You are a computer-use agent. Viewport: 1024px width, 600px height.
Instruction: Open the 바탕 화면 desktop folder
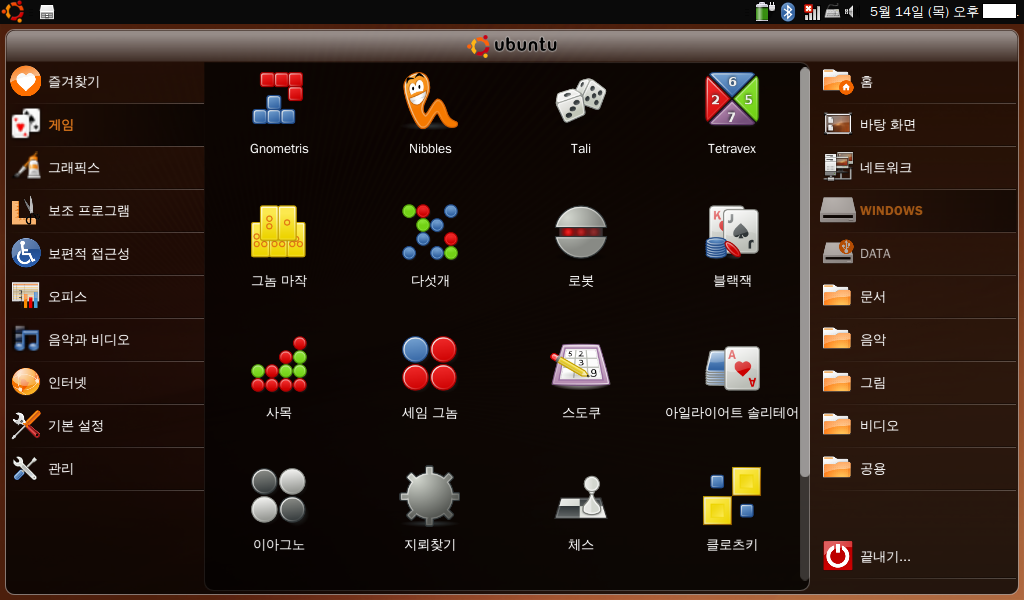point(918,125)
